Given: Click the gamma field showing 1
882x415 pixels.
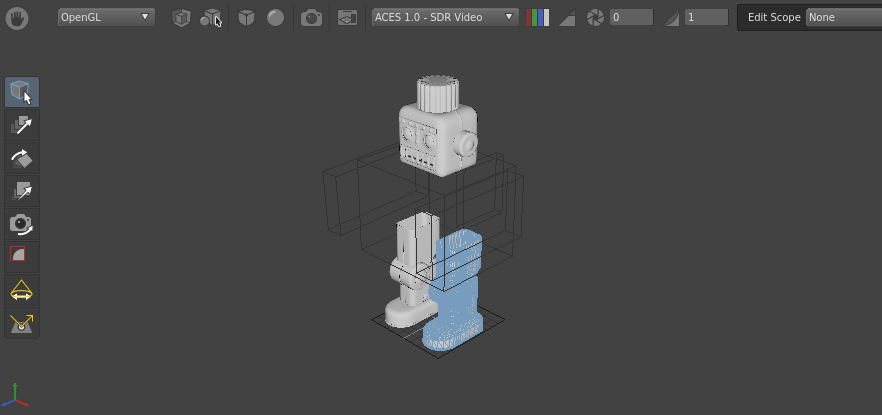Looking at the screenshot, I should (x=707, y=17).
